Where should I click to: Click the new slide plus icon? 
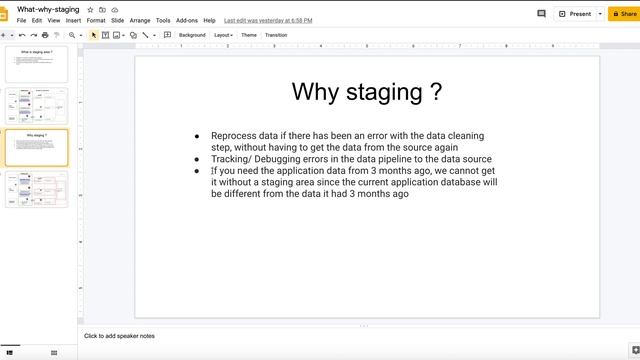(3, 35)
